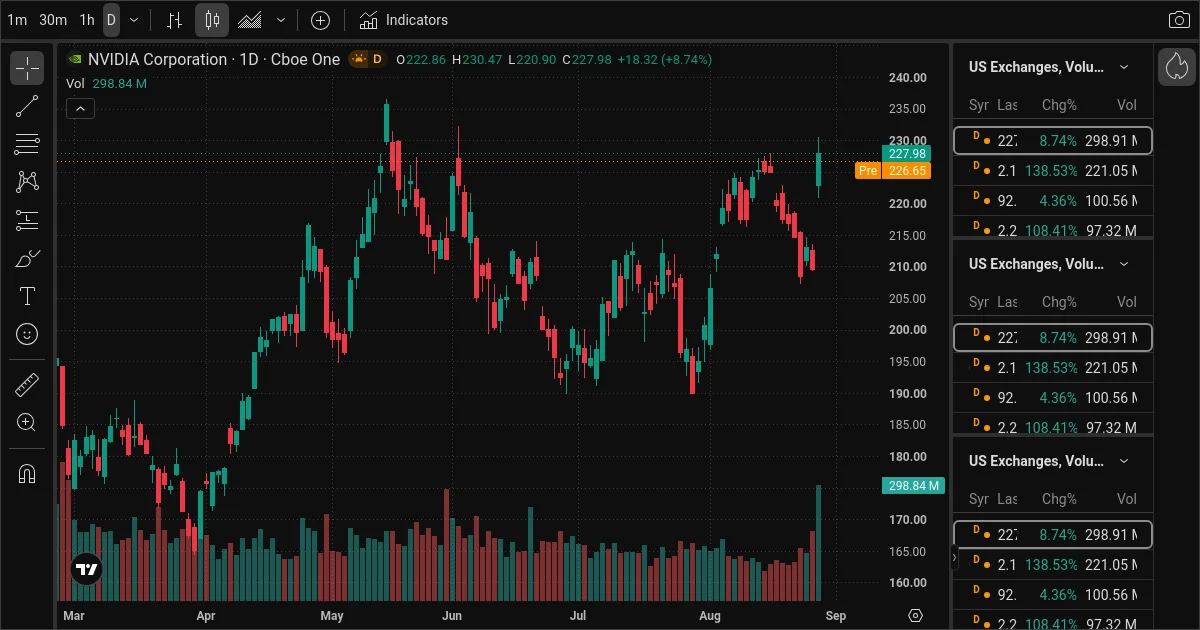
Task: Set interval to 1h
Action: click(x=87, y=20)
